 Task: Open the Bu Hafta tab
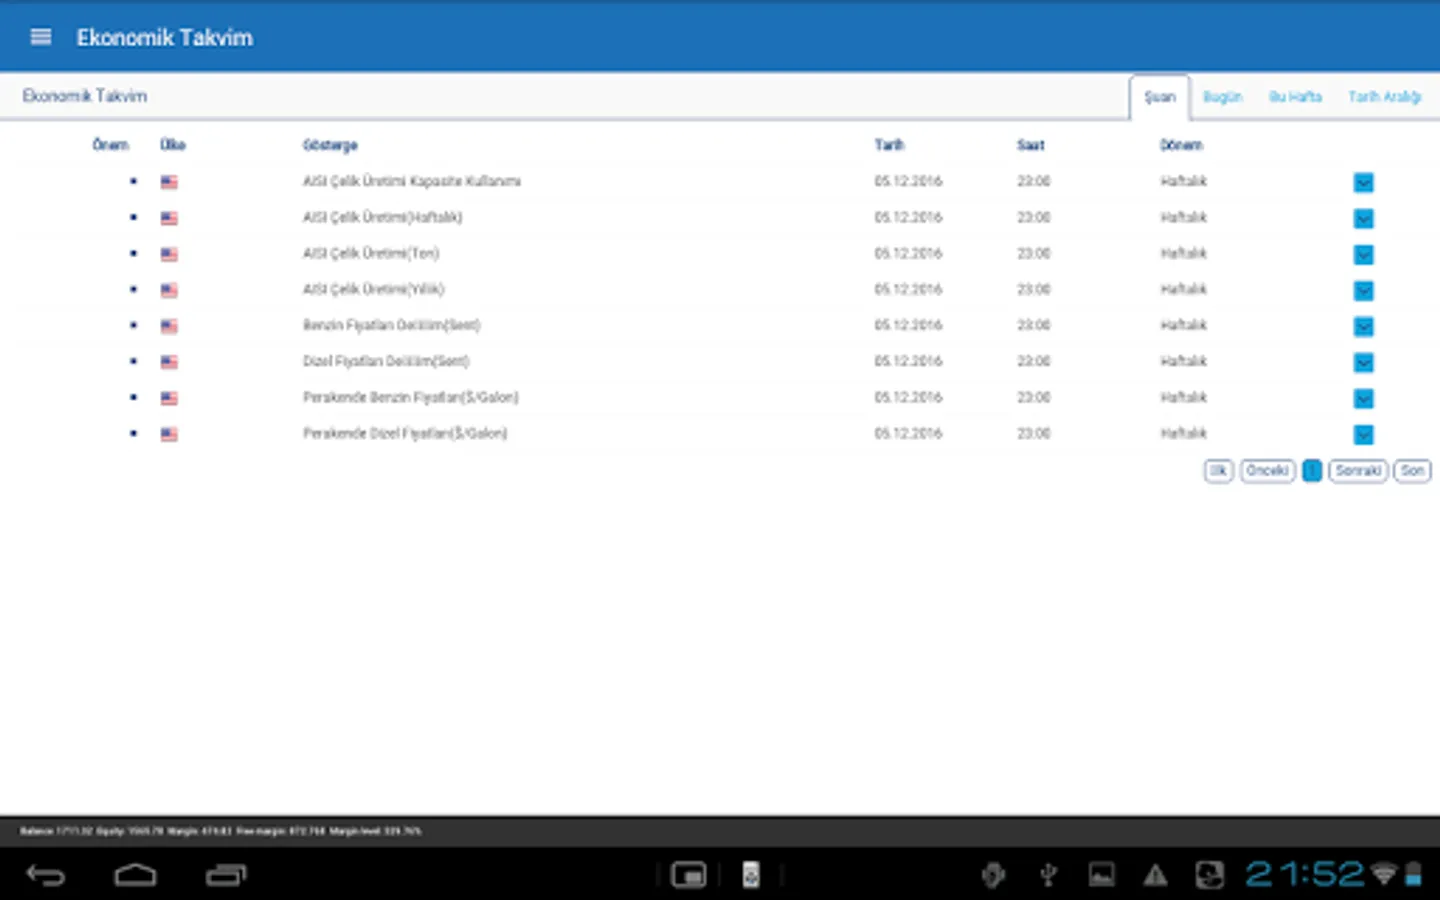(1295, 97)
